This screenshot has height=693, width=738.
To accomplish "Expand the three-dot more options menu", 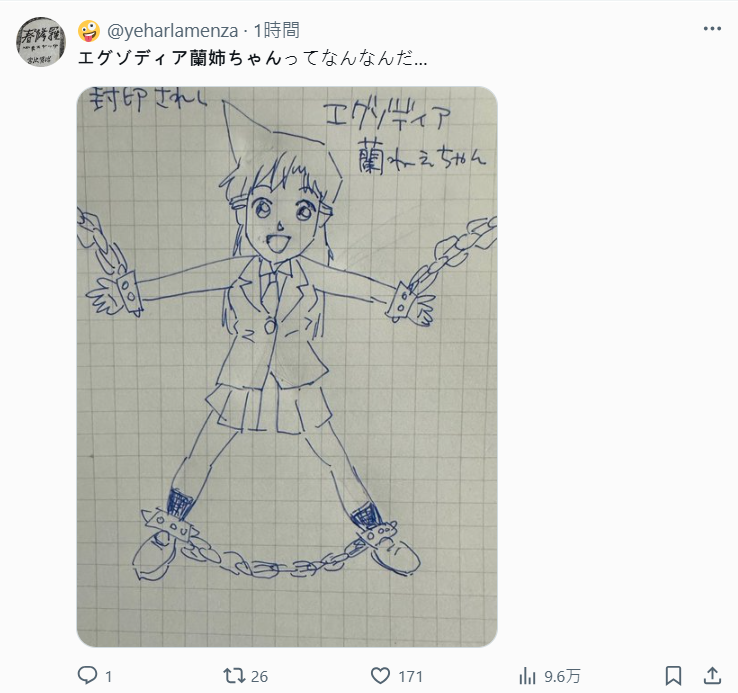I will 712,29.
